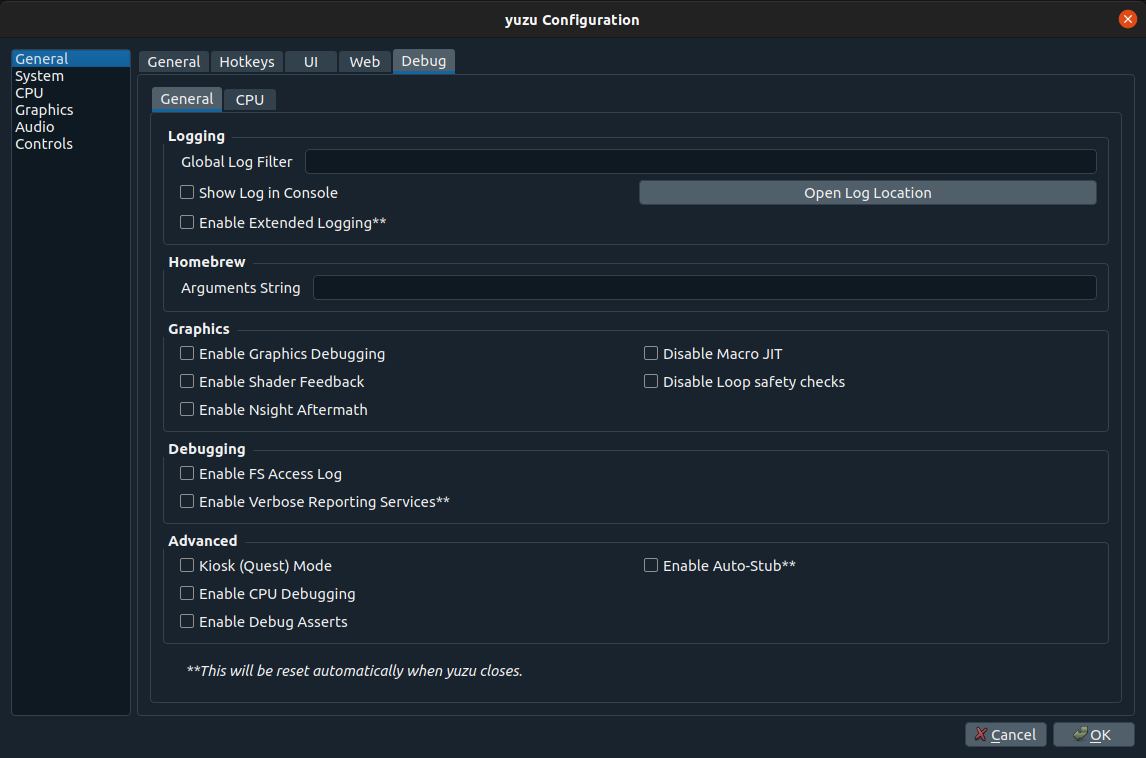
Task: Toggle Enable Extended Logging checkbox
Action: tap(187, 223)
